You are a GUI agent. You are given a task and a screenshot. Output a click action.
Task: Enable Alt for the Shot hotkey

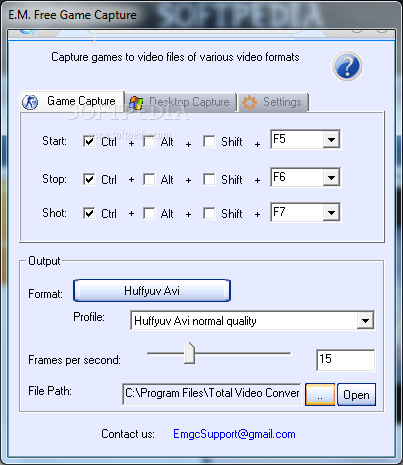(x=149, y=213)
